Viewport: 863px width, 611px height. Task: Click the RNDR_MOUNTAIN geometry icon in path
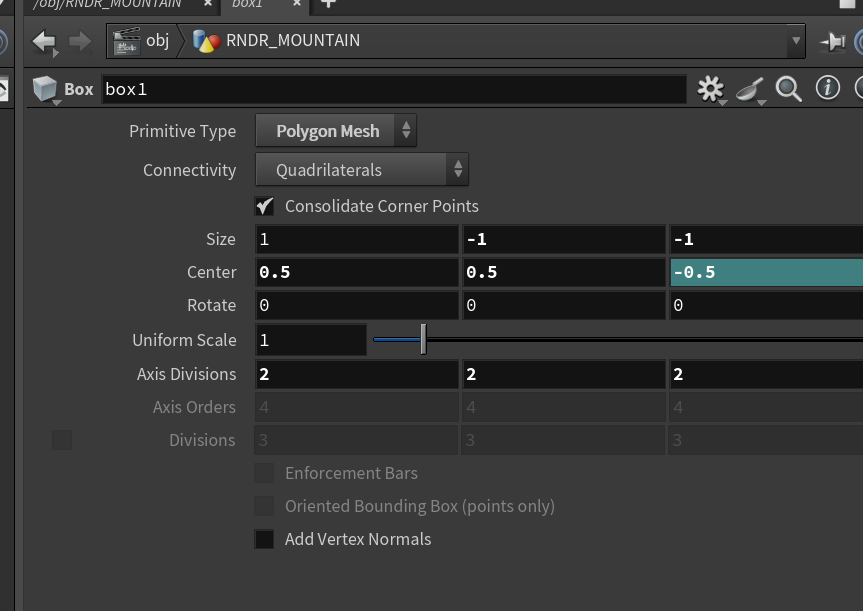206,41
